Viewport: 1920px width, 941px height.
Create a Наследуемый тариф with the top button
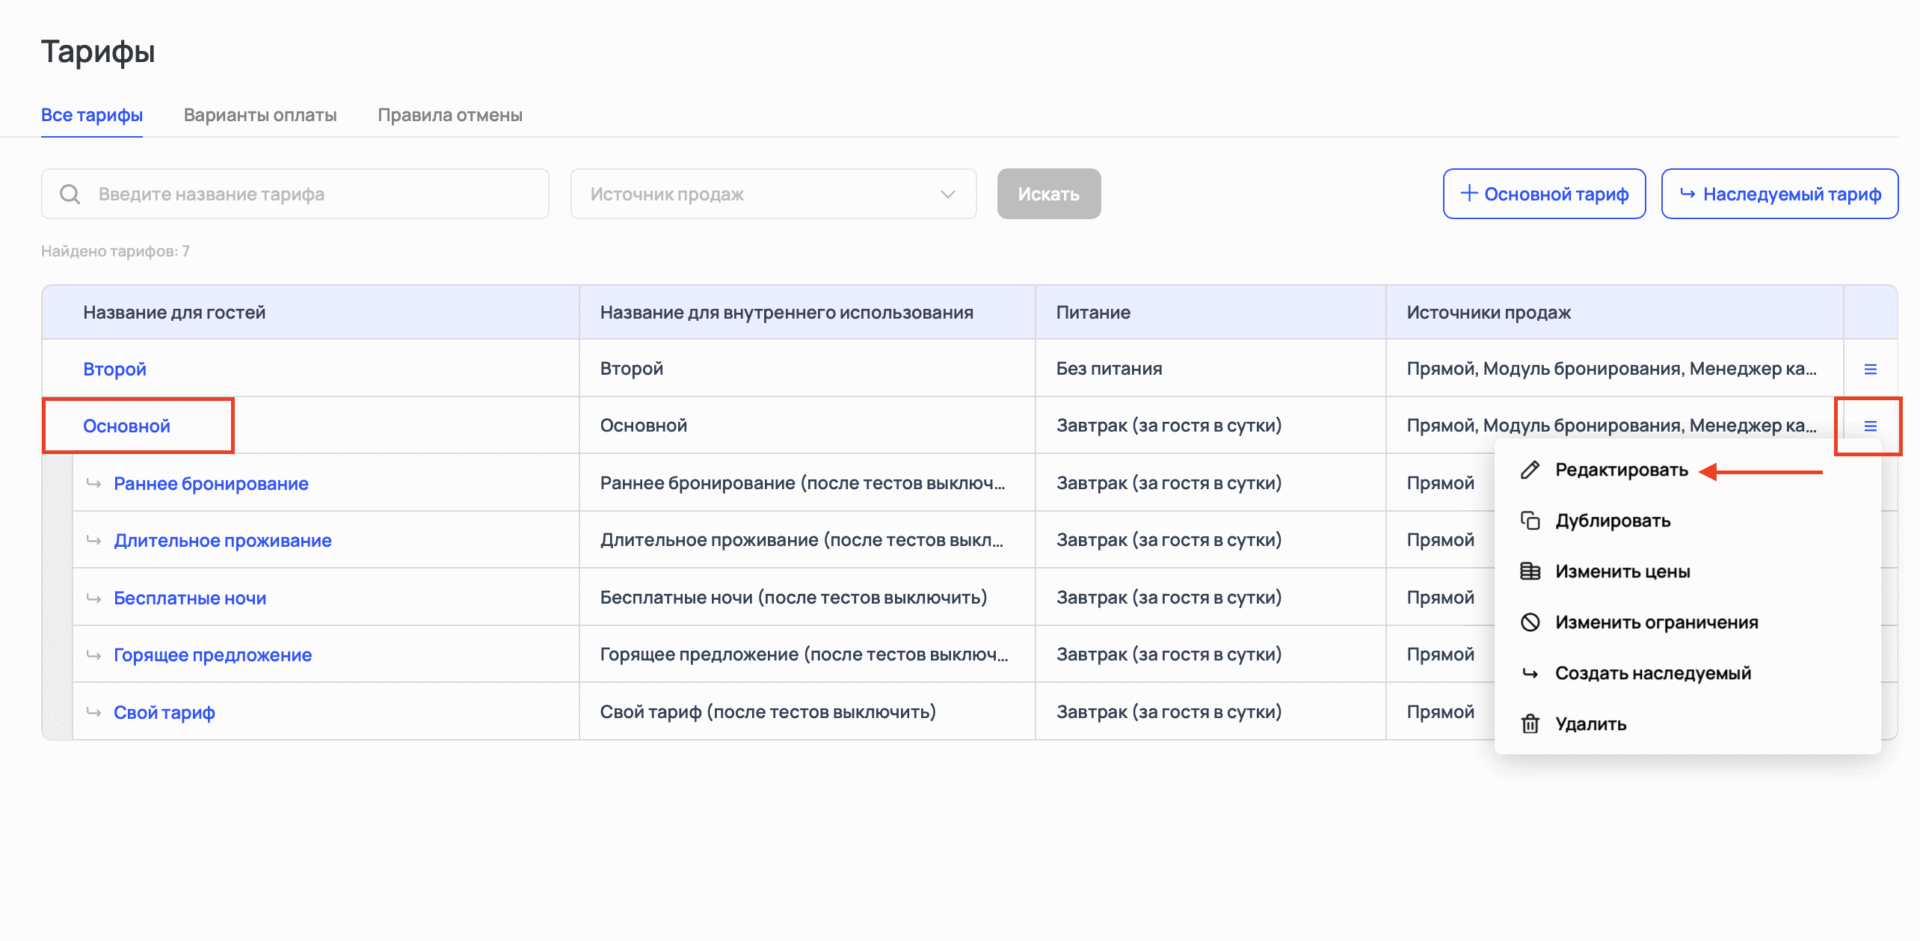click(1779, 194)
